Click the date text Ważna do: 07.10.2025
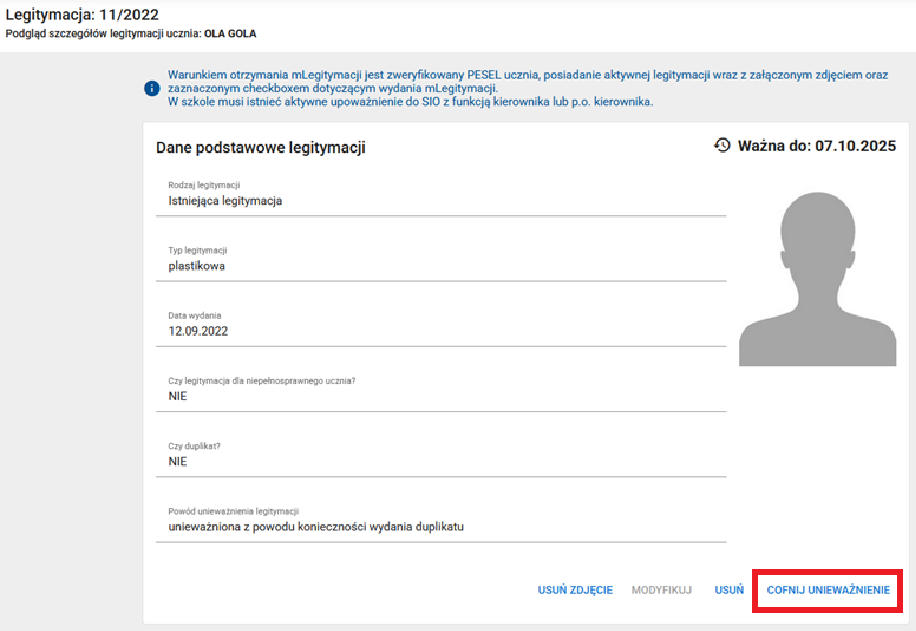 coord(817,143)
